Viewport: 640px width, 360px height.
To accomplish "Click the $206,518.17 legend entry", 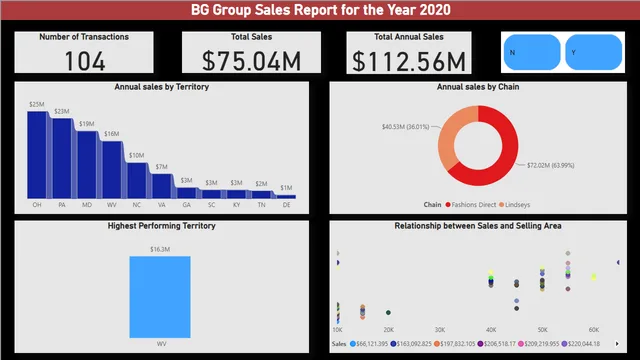I will click(x=497, y=344).
